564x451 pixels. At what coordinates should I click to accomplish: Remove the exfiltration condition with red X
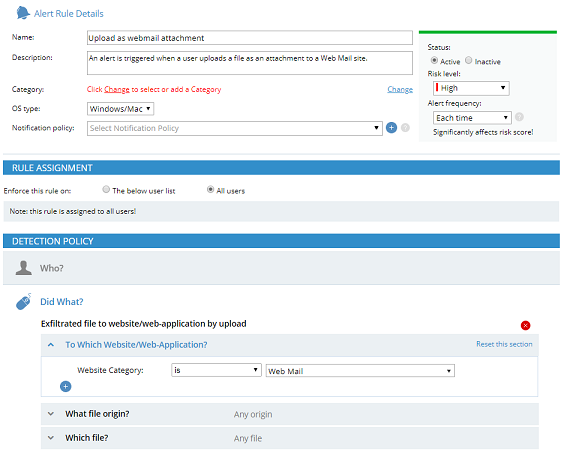[x=526, y=325]
